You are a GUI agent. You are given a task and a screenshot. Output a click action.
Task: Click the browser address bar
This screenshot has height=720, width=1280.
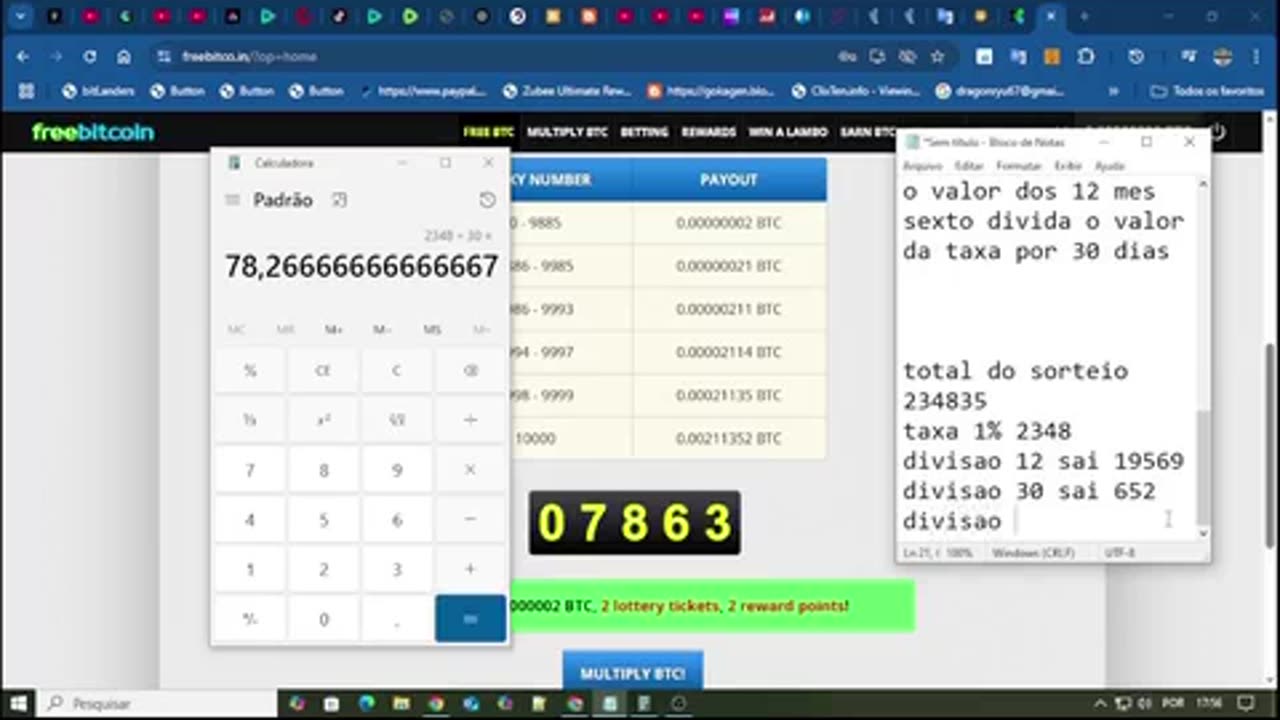(500, 57)
